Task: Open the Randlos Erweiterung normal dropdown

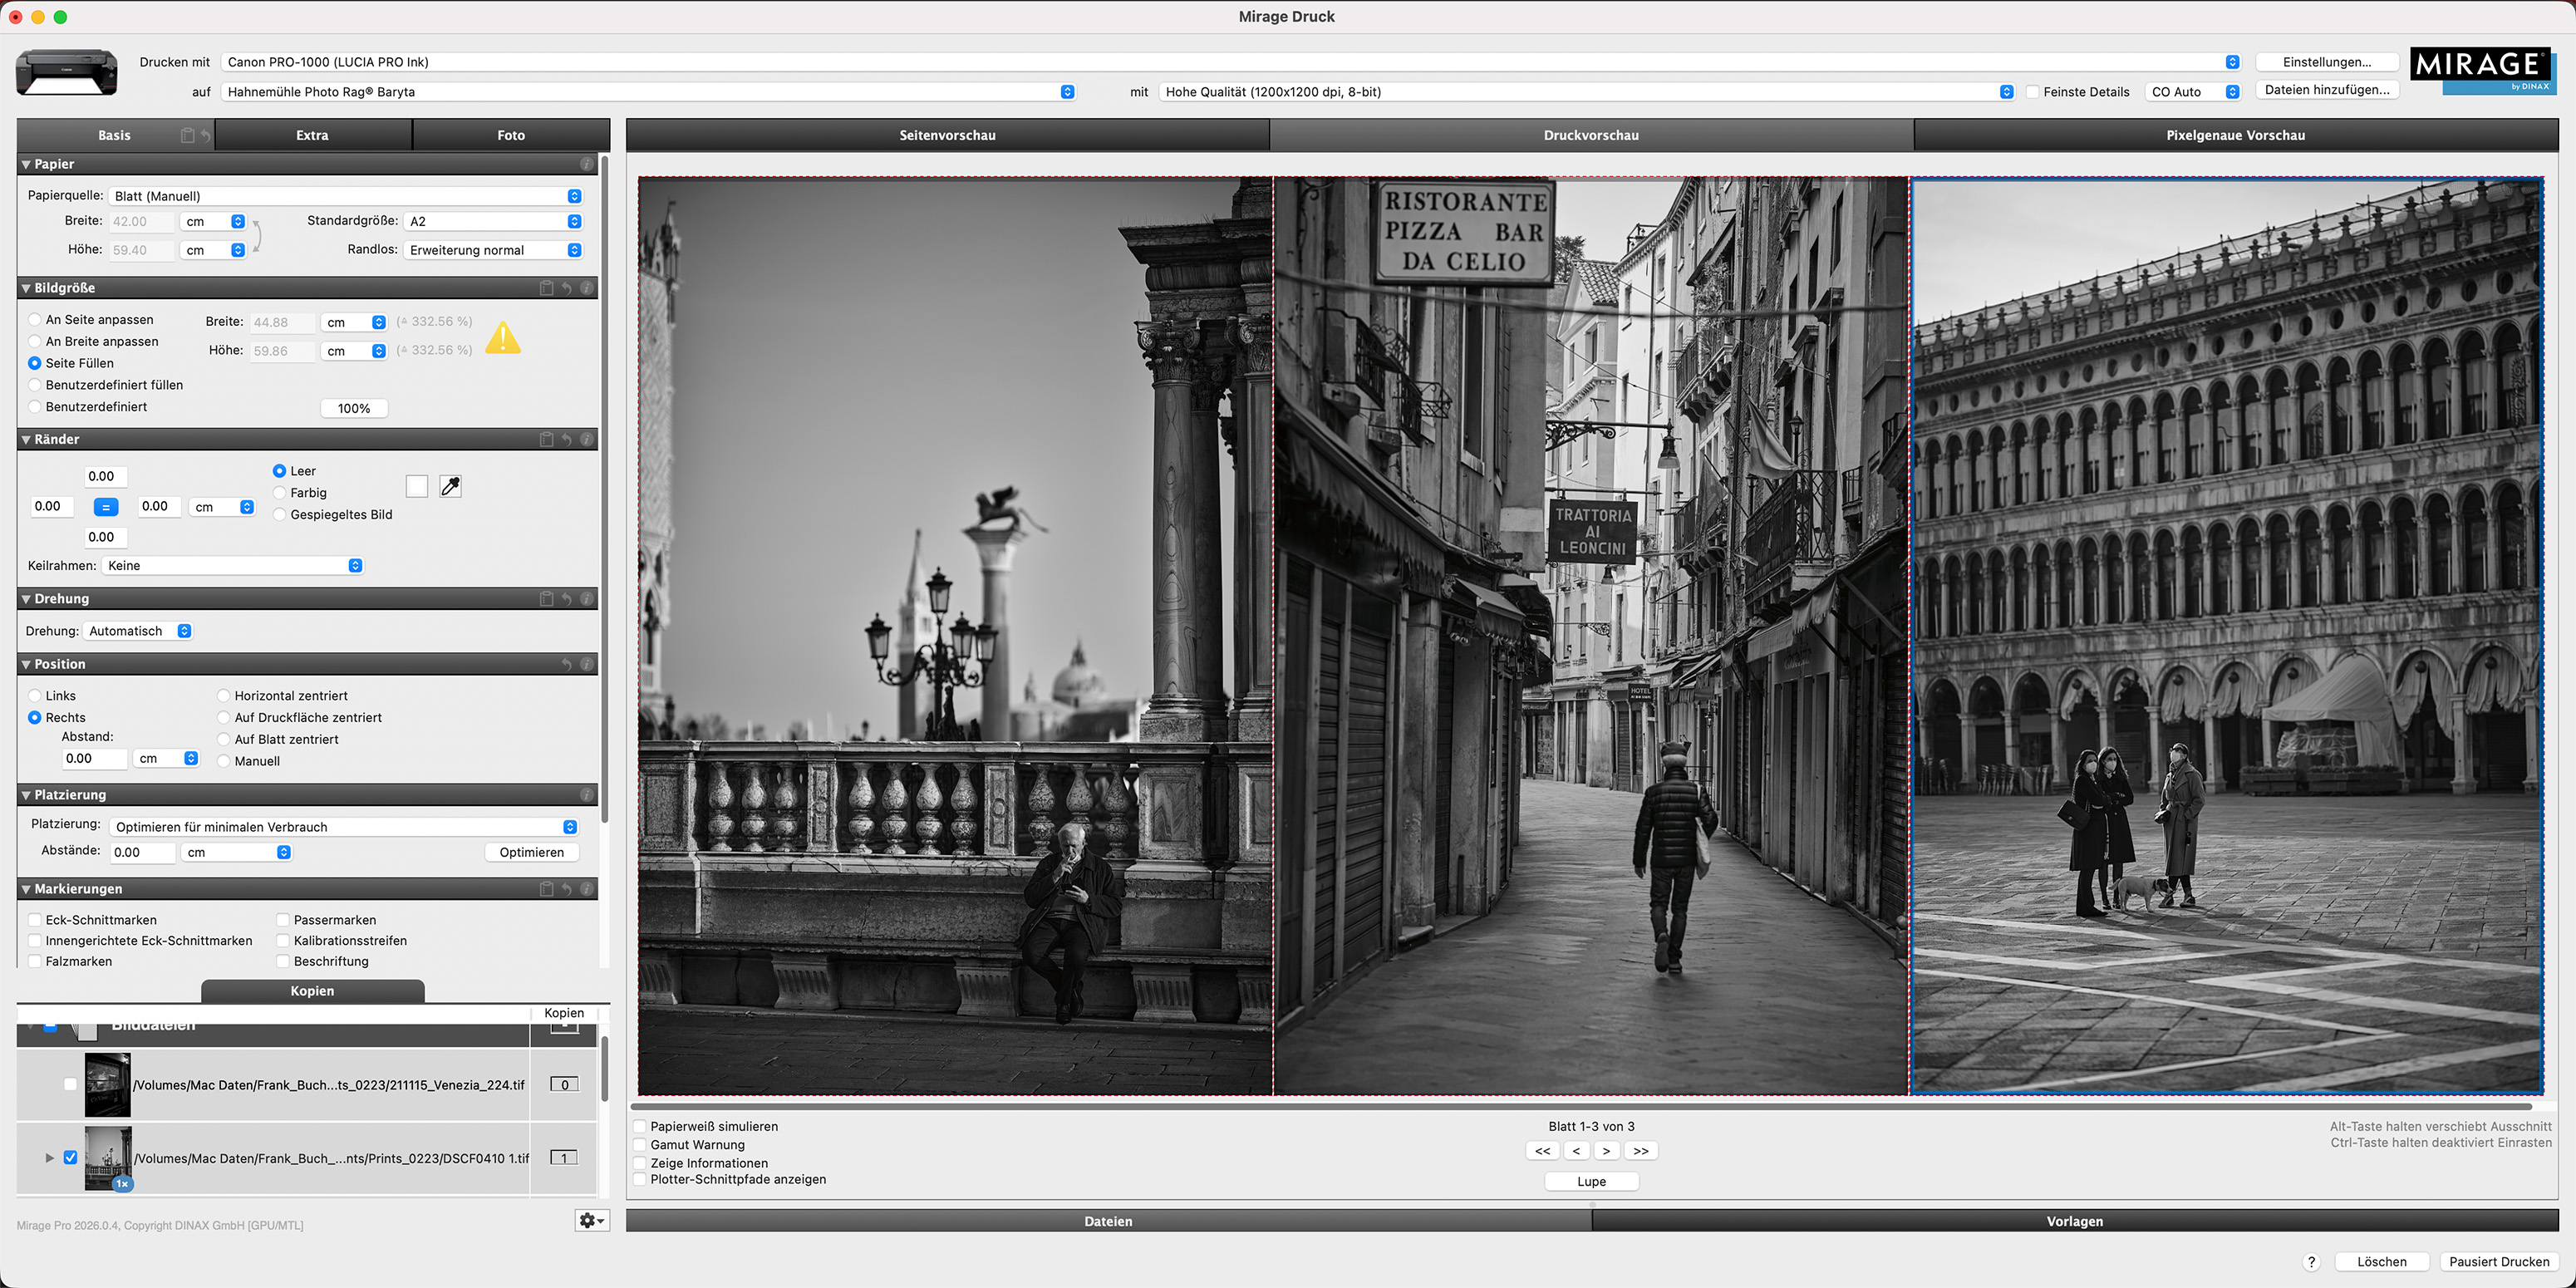Action: coord(493,250)
